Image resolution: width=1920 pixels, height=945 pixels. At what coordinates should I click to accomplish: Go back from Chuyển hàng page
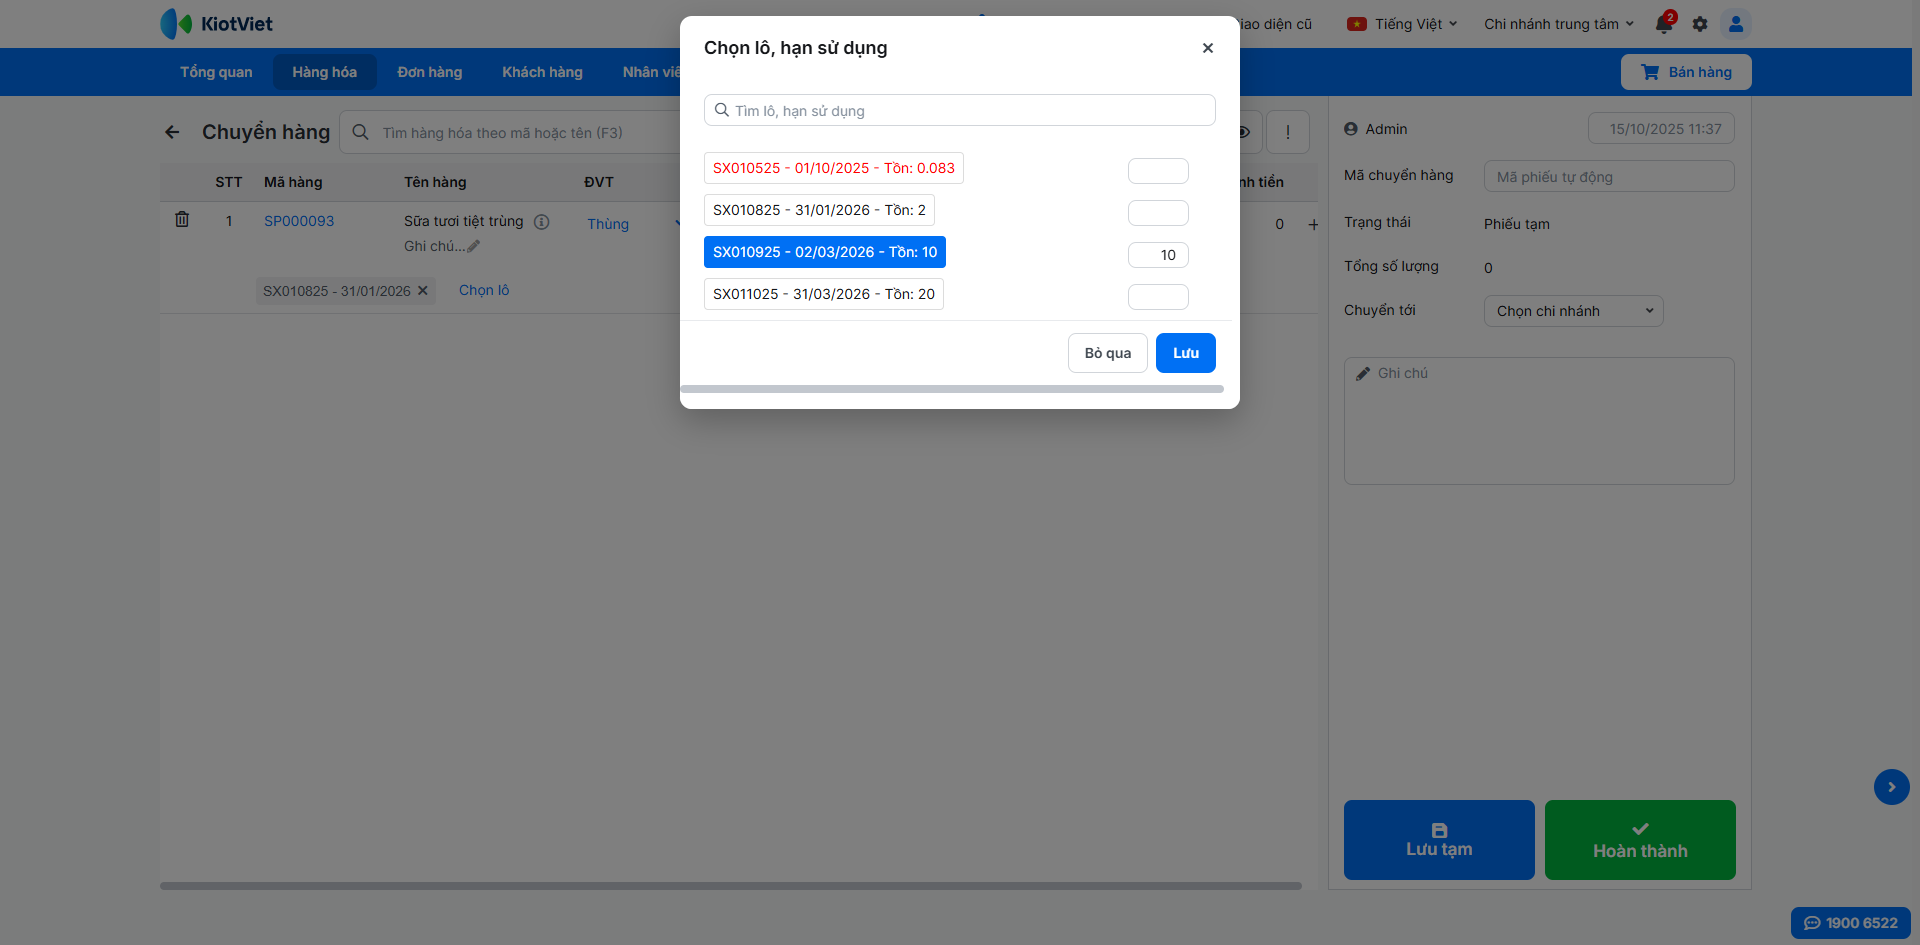(173, 132)
